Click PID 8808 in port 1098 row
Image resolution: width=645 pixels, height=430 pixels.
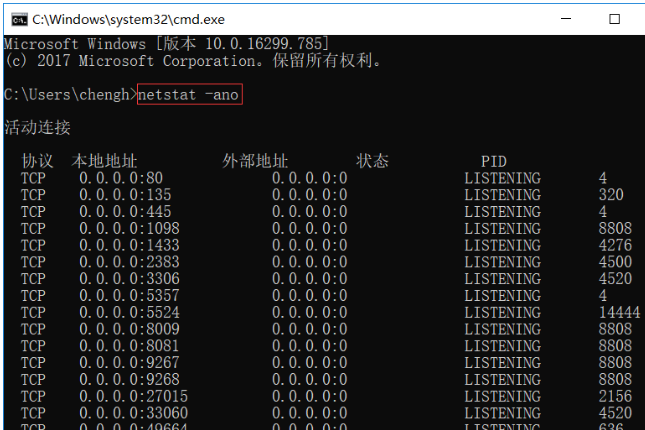[x=615, y=229]
